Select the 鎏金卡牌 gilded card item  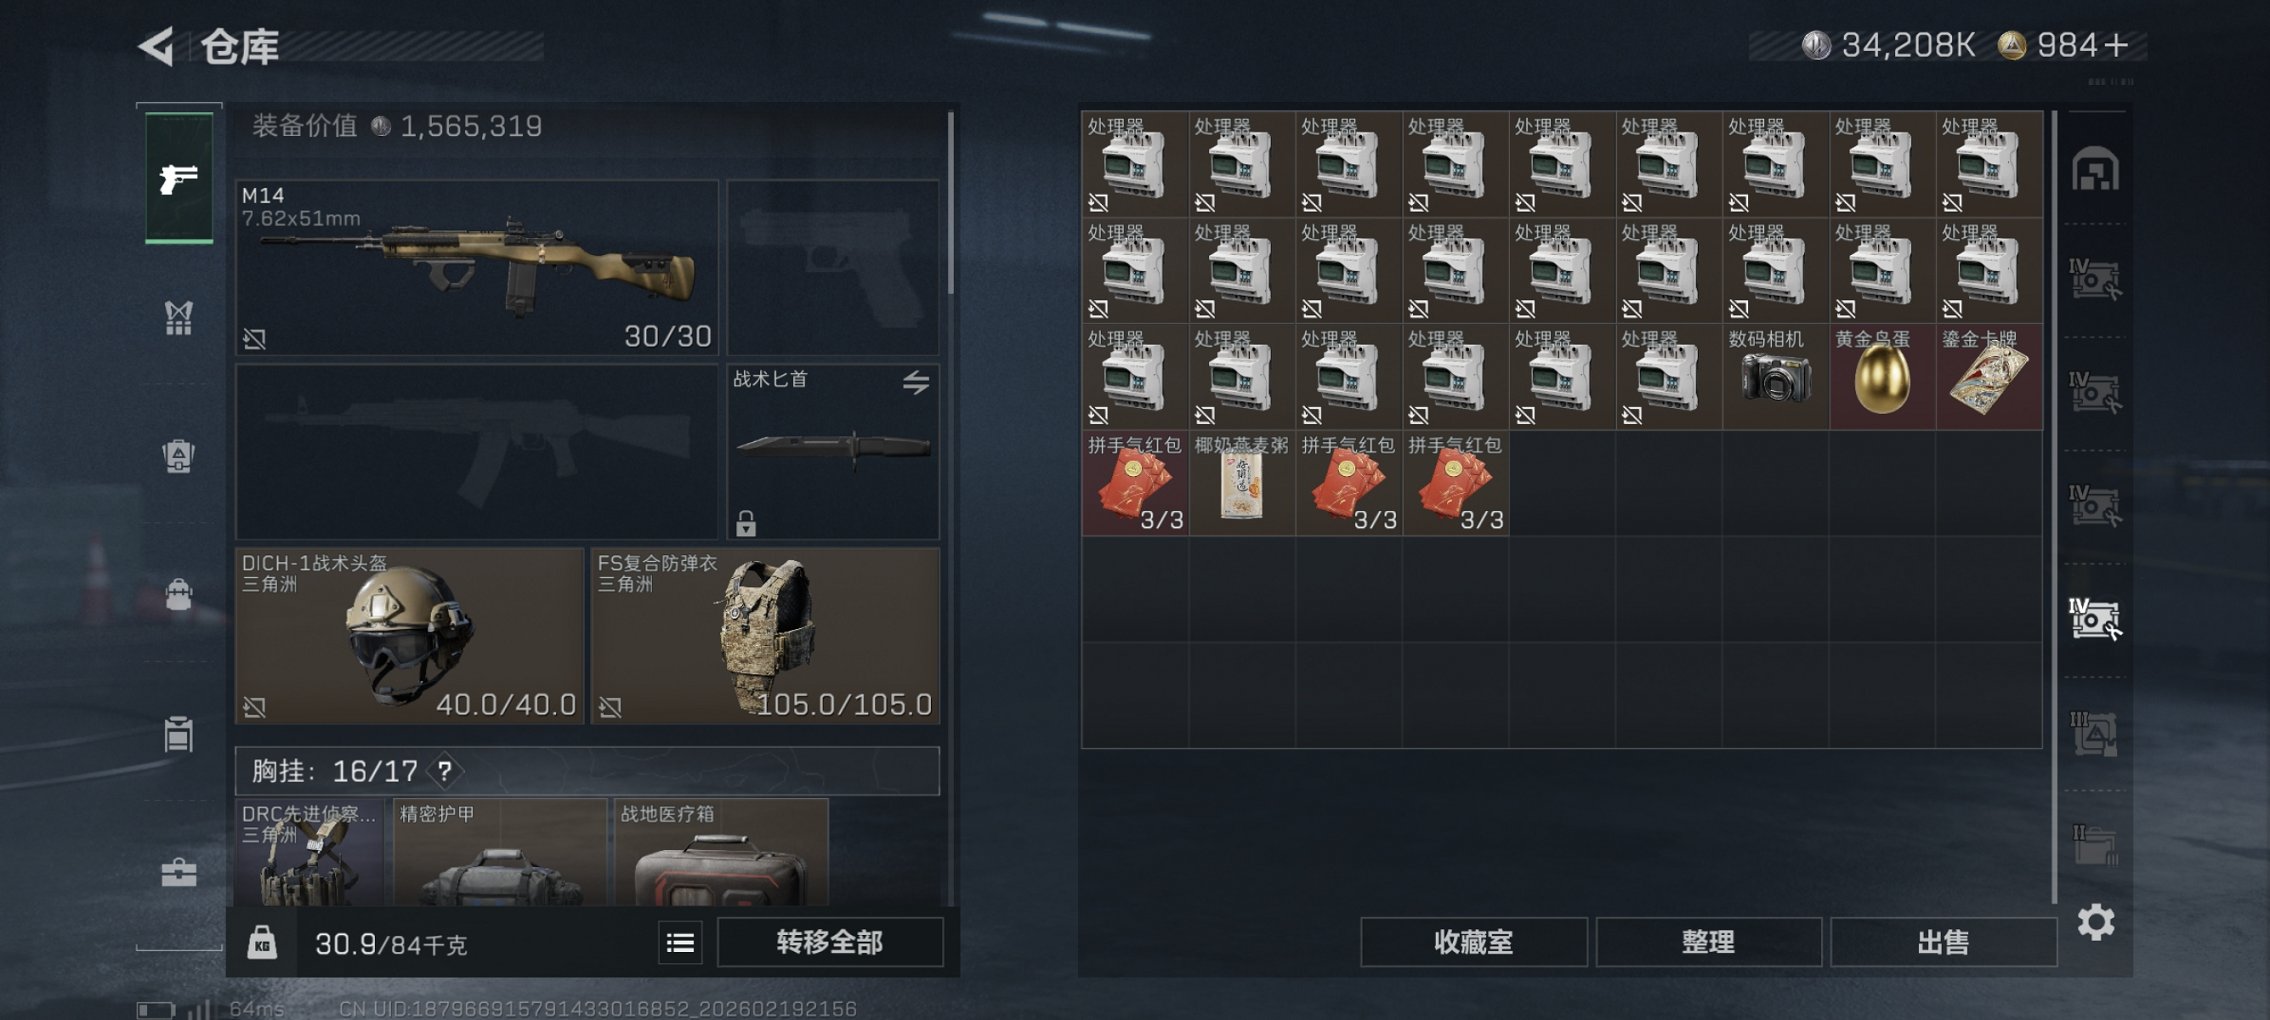tap(1989, 376)
